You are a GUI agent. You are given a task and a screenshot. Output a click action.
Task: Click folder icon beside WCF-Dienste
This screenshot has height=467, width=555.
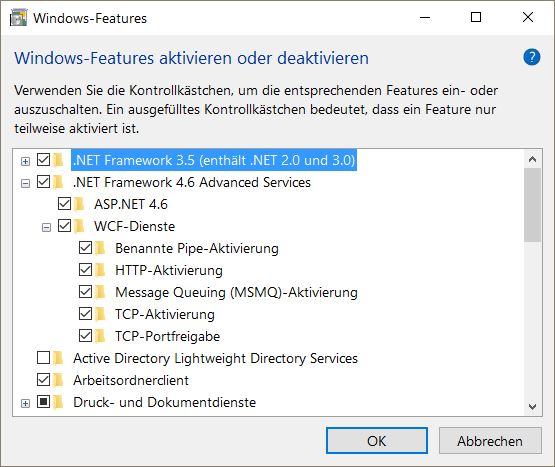[x=80, y=226]
